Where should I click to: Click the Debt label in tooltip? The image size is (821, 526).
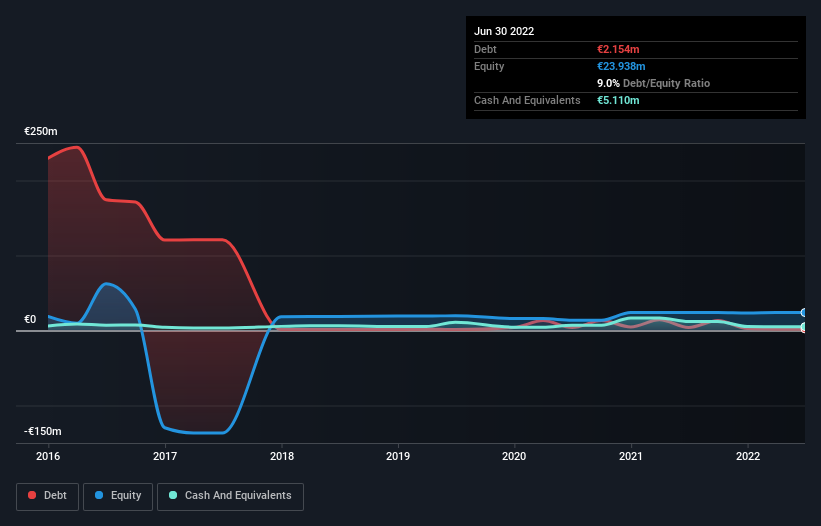point(485,49)
